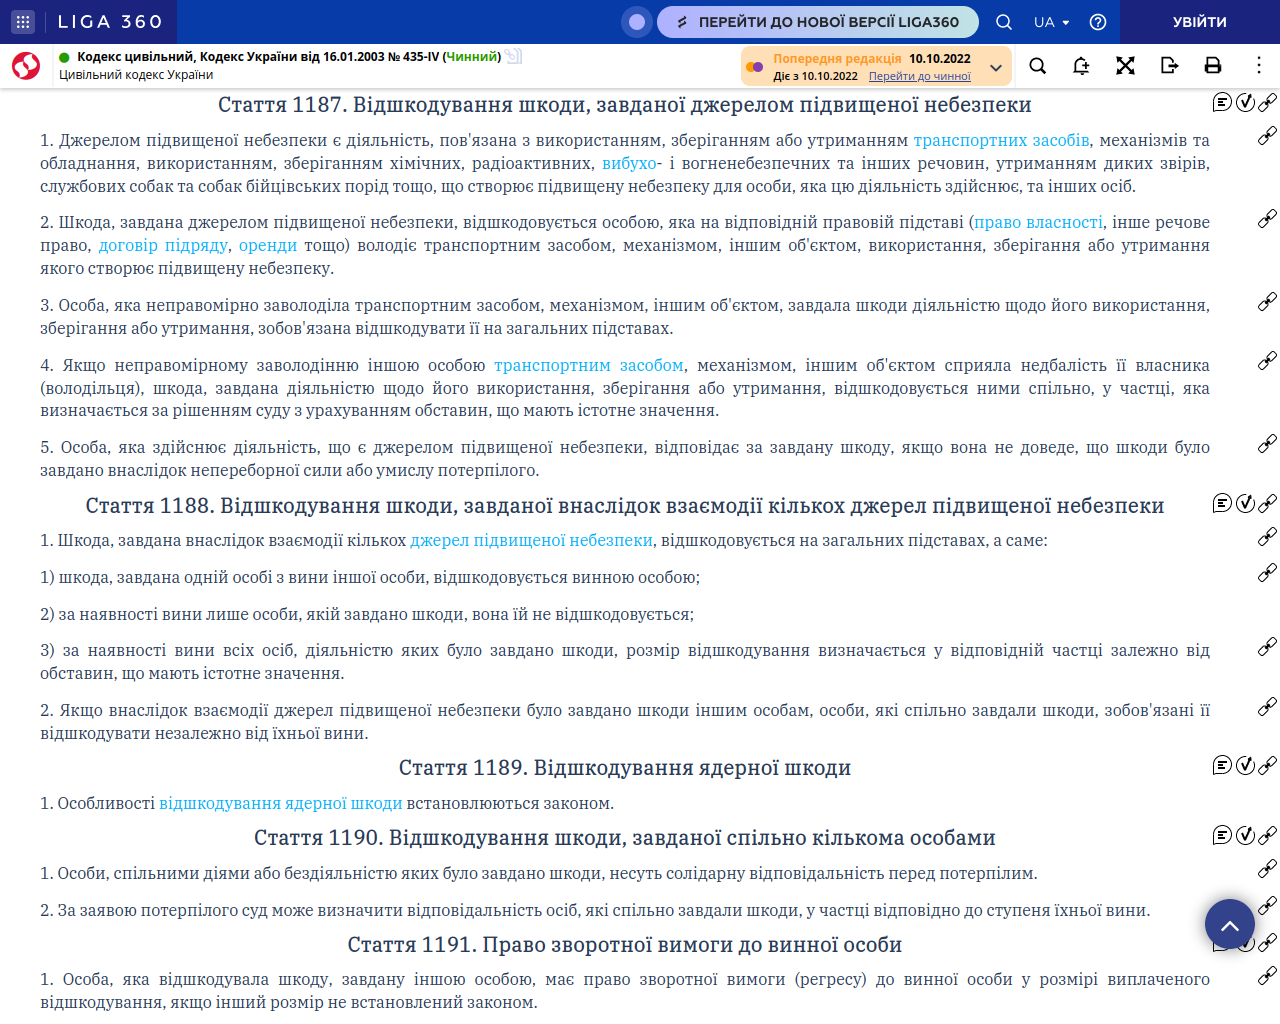Copy link to the Стаття 1188 heading

coord(1267,503)
